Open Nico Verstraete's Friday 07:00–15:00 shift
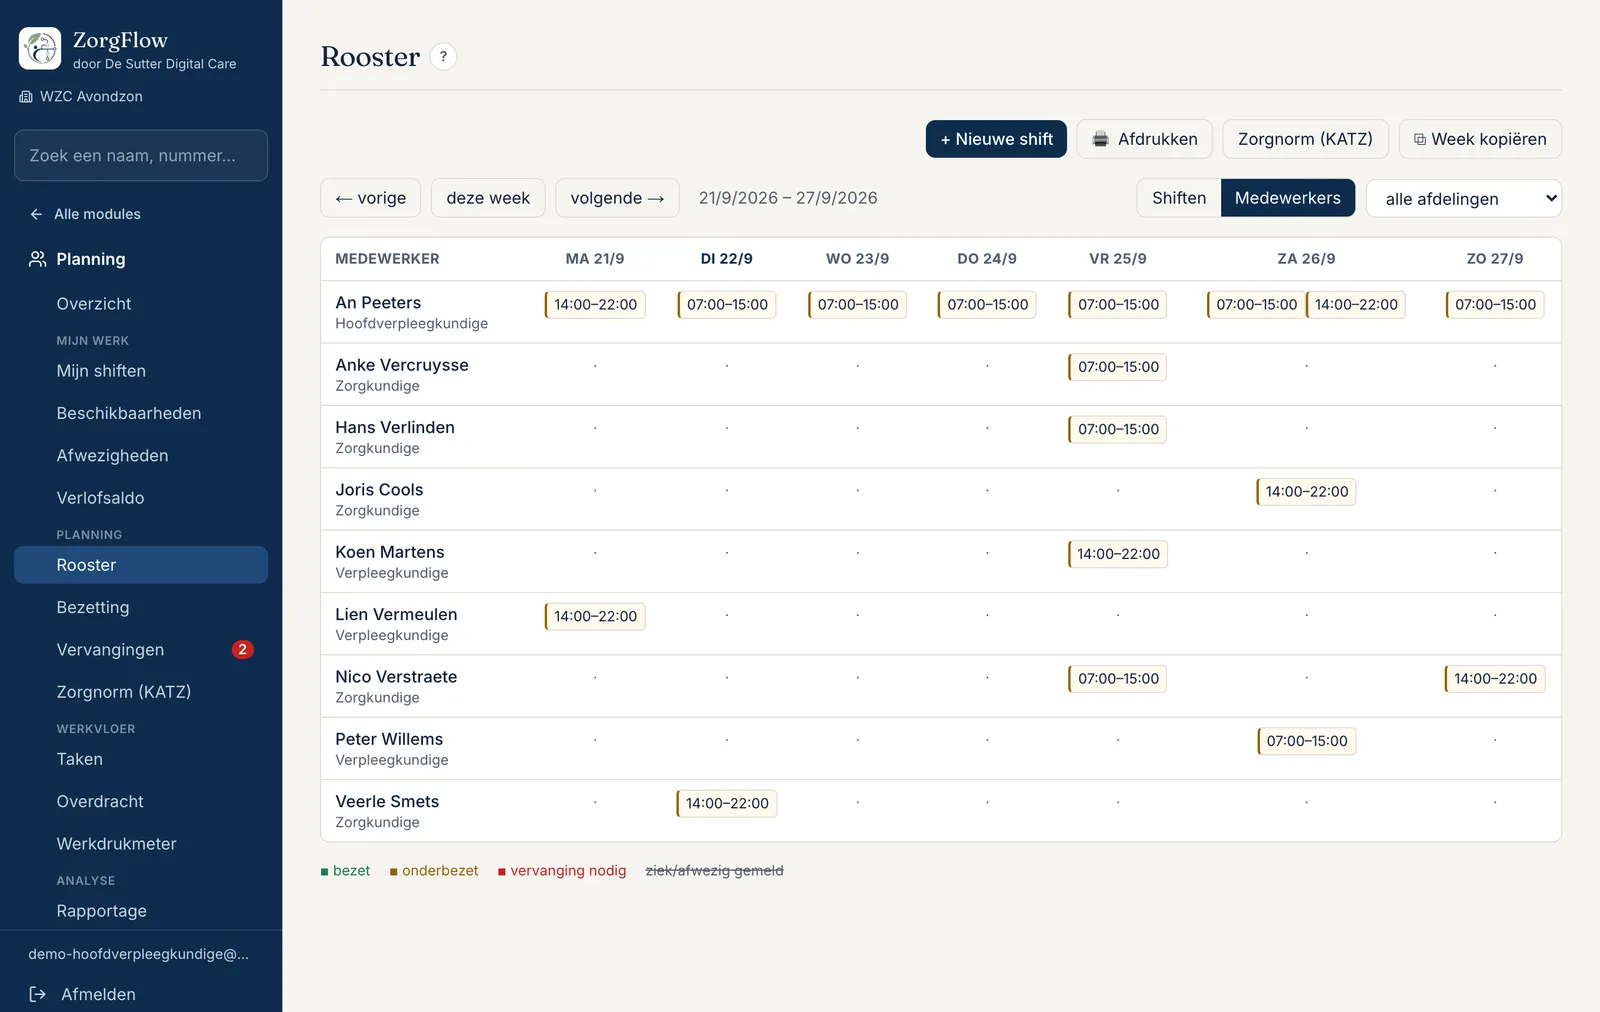 [x=1118, y=679]
